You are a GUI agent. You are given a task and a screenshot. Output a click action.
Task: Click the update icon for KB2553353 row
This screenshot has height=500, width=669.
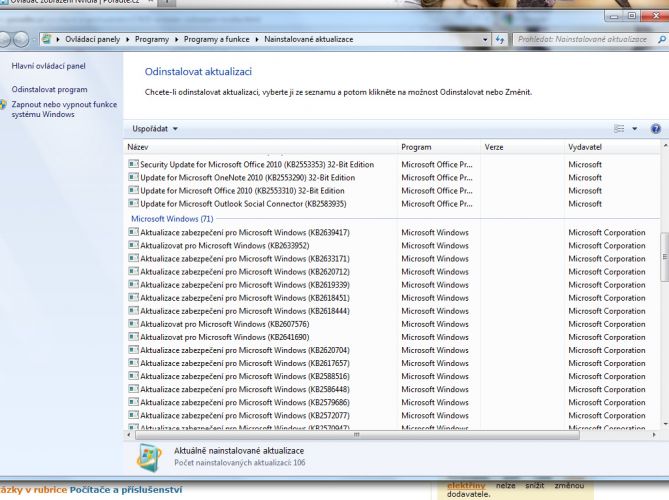tap(133, 164)
